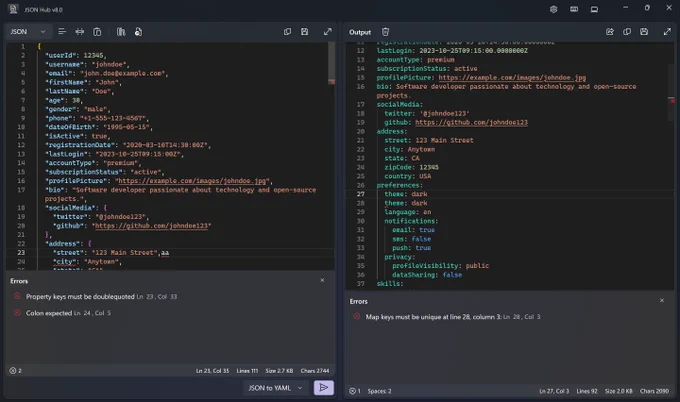Close the output Errors panel

tap(662, 300)
